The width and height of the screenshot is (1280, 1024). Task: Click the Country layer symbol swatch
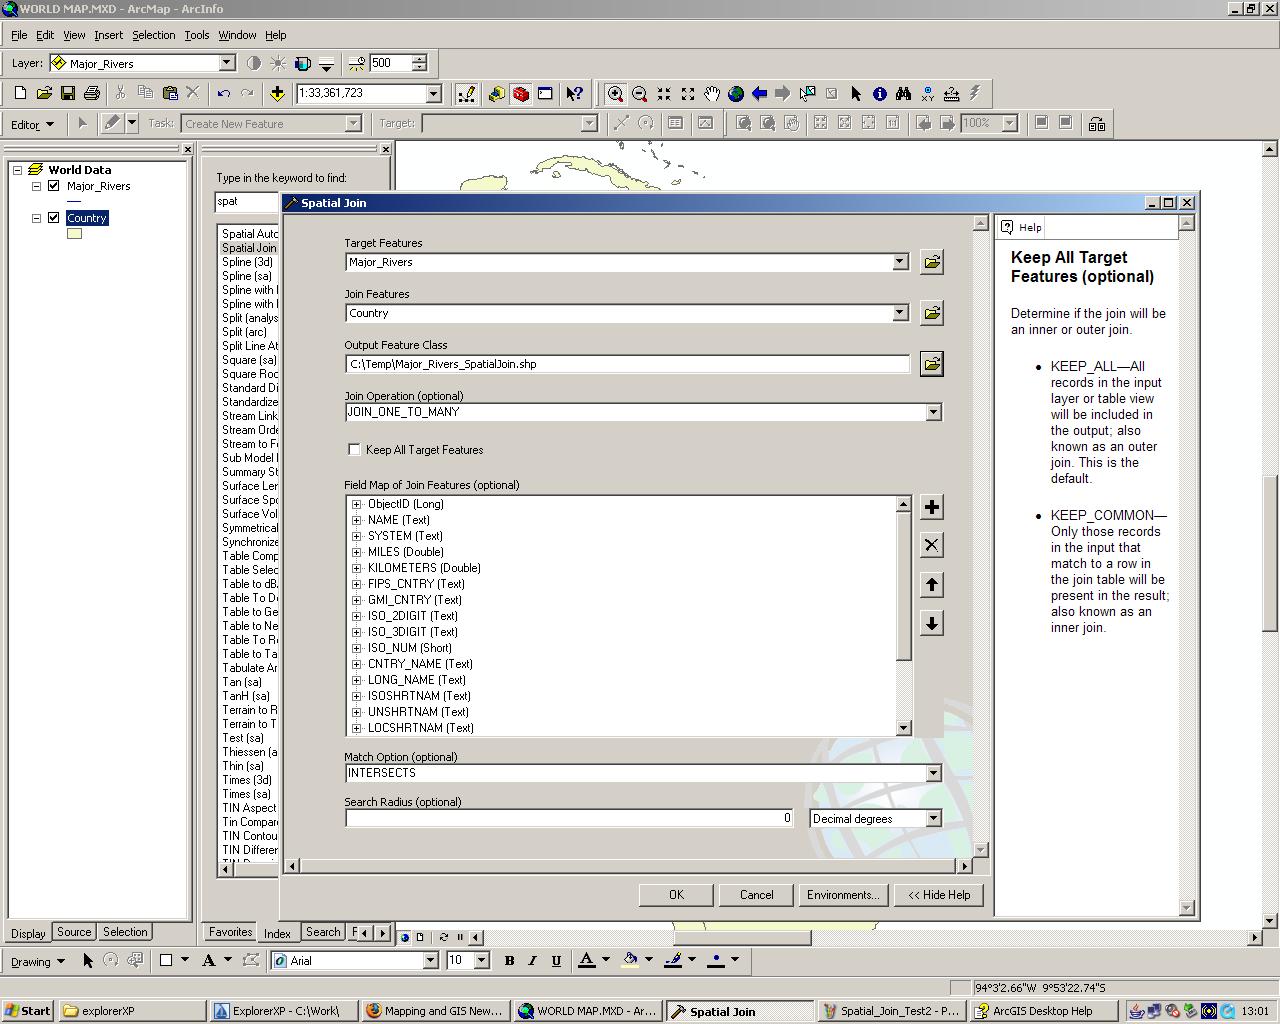pos(74,234)
